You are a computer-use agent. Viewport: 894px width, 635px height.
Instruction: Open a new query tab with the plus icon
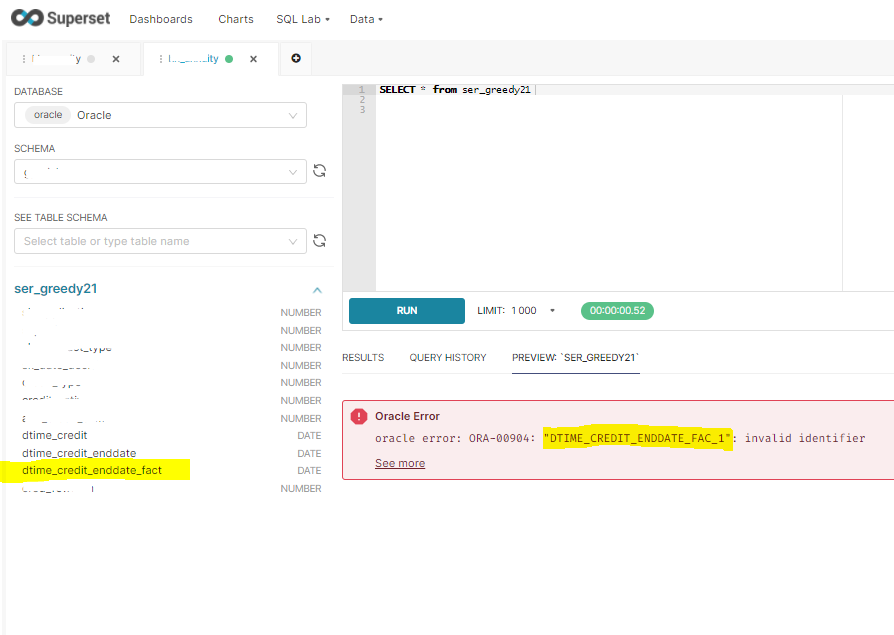click(295, 59)
